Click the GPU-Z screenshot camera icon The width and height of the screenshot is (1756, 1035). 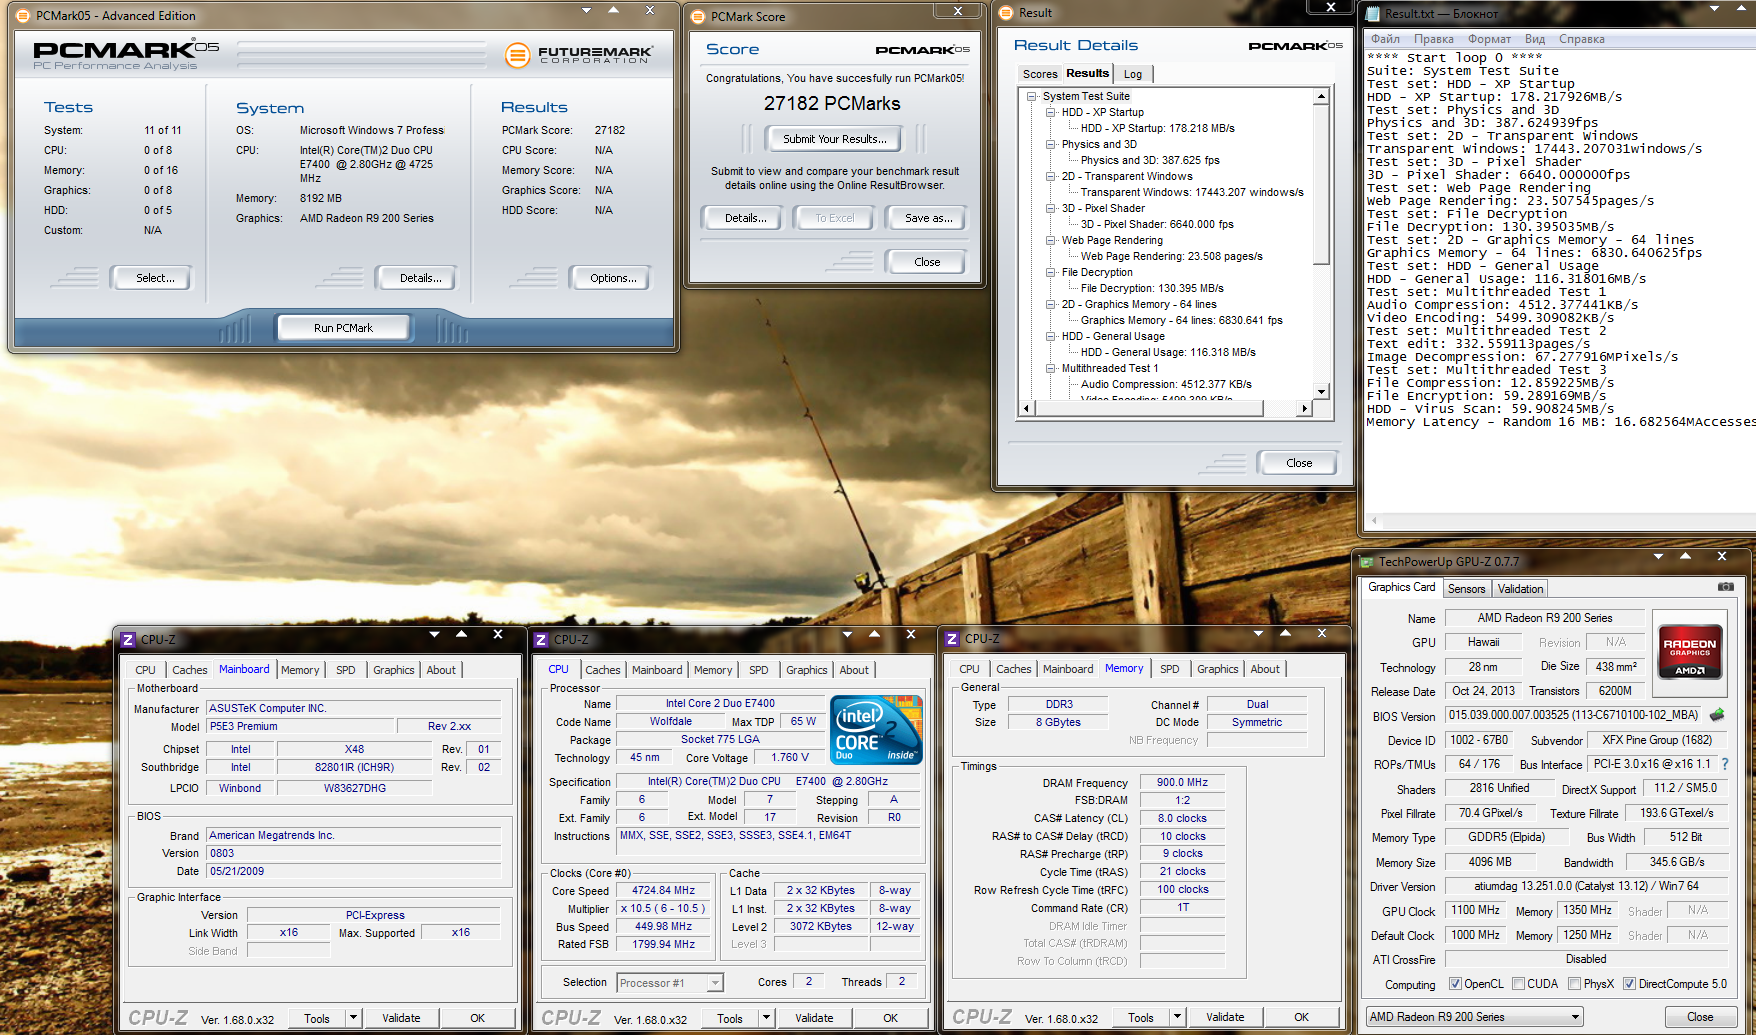point(1725,587)
